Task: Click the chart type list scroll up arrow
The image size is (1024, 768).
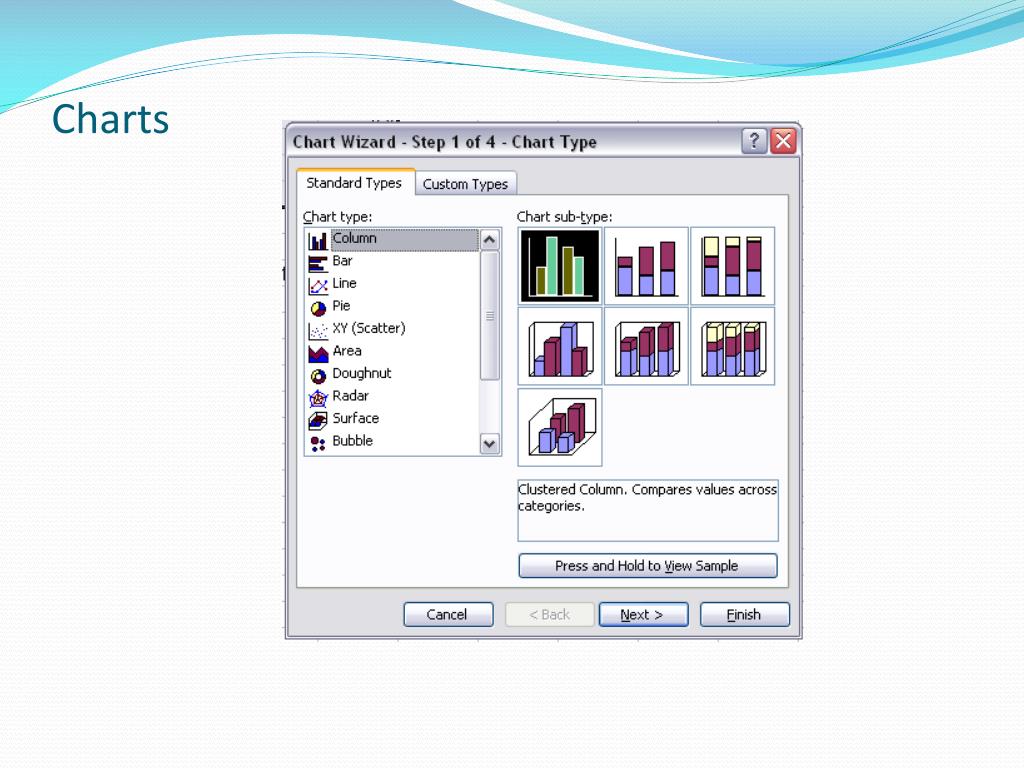Action: (x=489, y=240)
